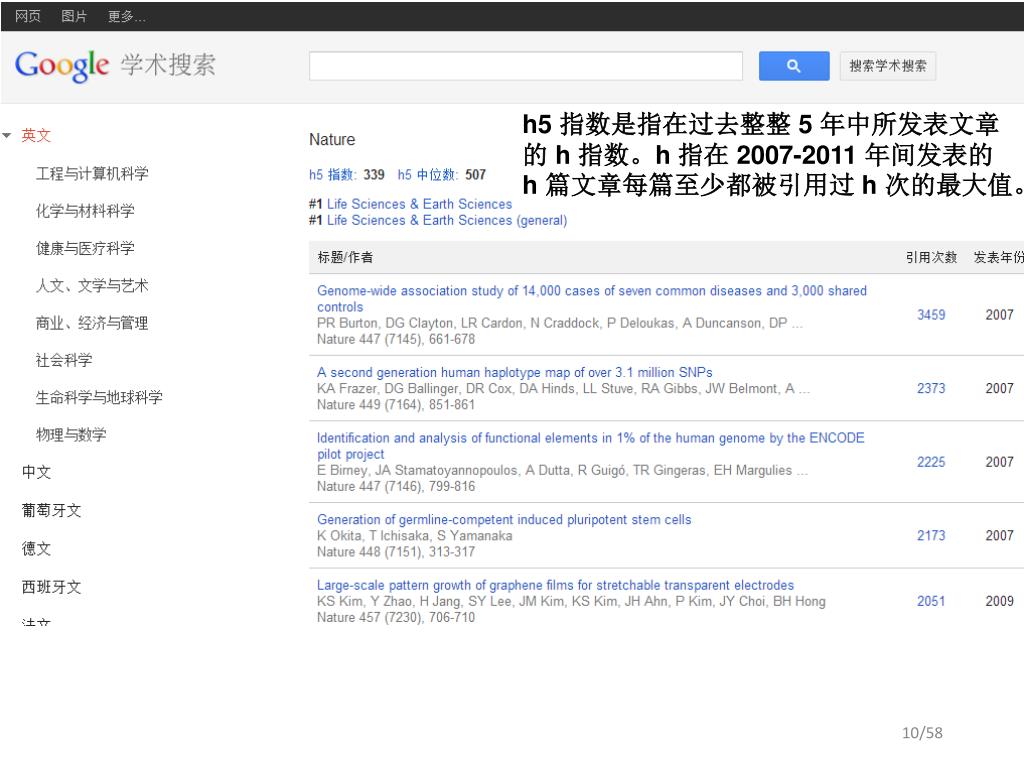
Task: Select 工程与计算机科学 category
Action: tap(92, 174)
